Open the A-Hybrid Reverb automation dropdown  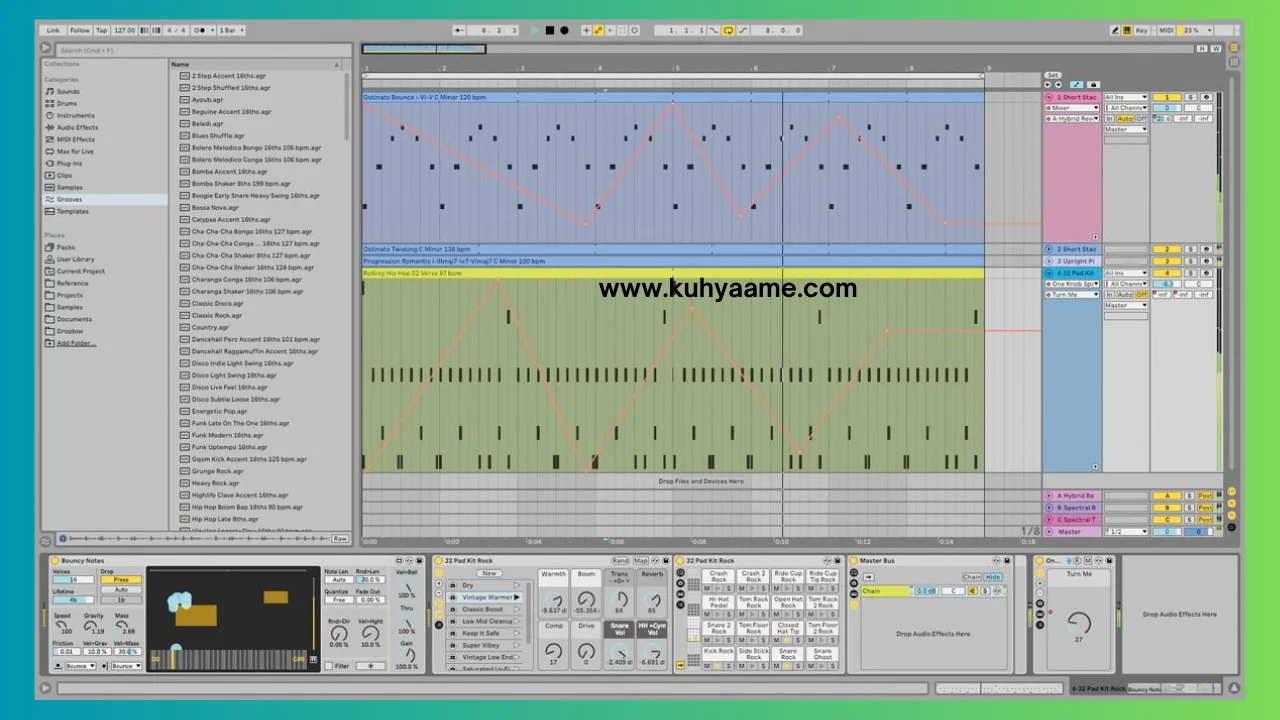click(x=1072, y=119)
